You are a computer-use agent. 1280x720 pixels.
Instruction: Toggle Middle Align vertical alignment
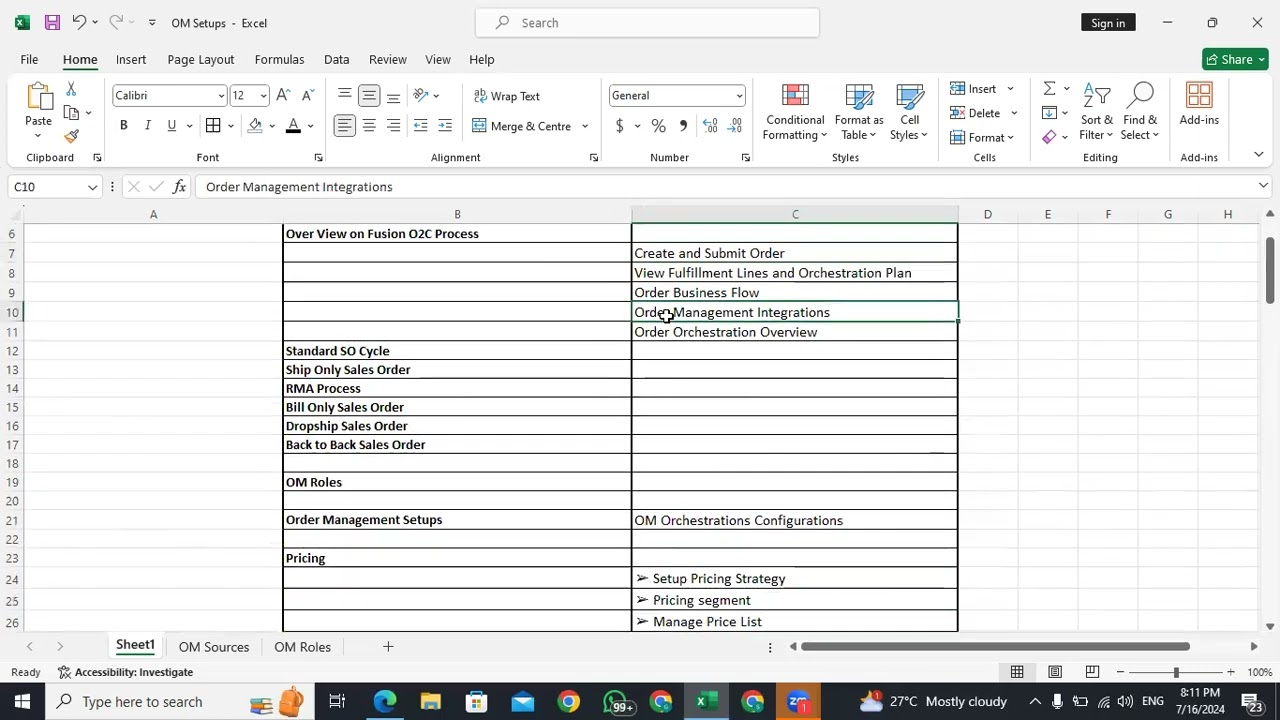369,96
